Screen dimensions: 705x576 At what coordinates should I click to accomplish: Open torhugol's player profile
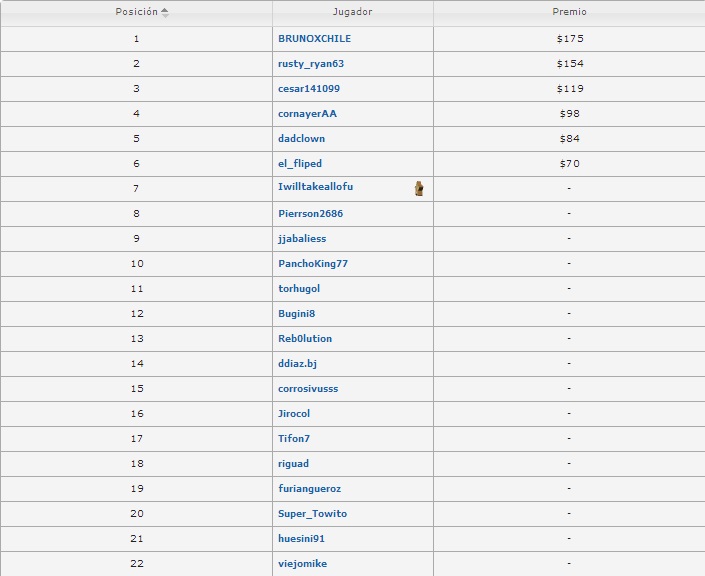(299, 289)
